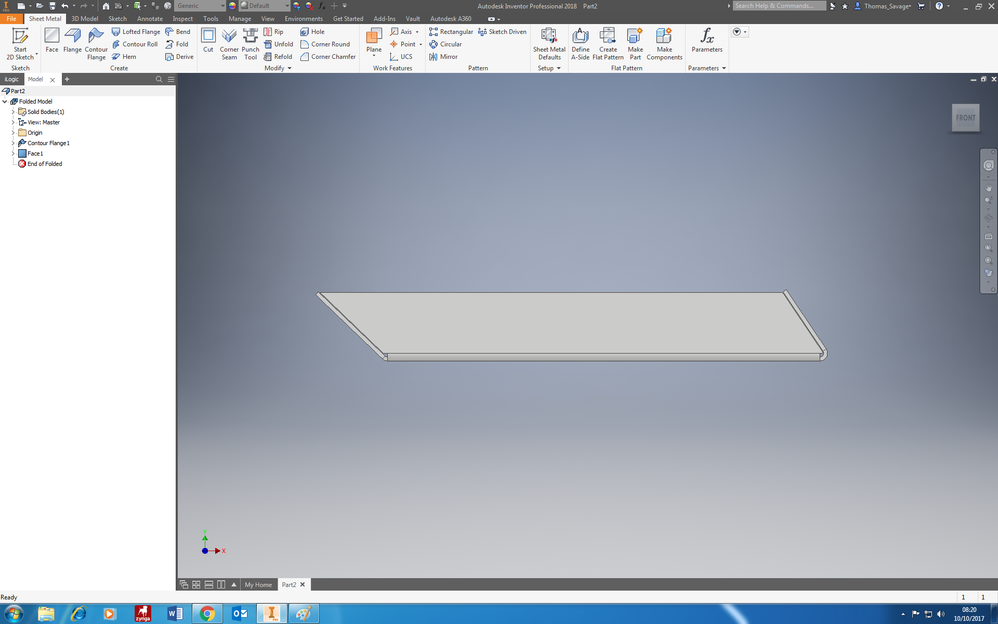Apply a Circular pattern
The width and height of the screenshot is (998, 624).
click(x=446, y=44)
